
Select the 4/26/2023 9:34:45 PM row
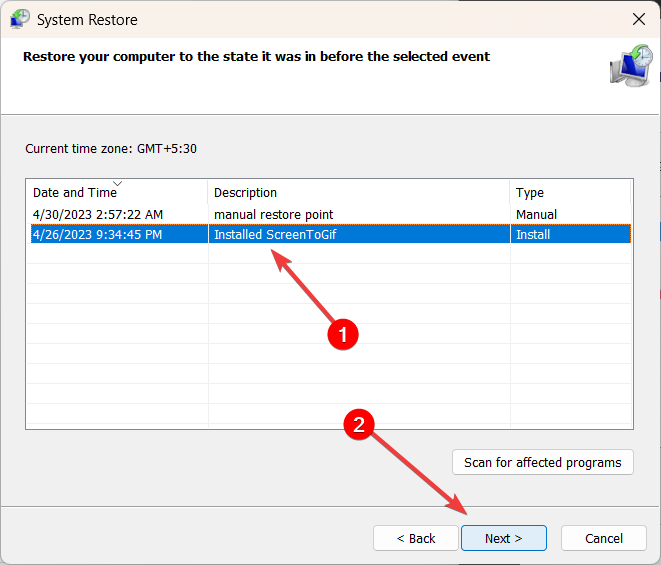[x=330, y=234]
